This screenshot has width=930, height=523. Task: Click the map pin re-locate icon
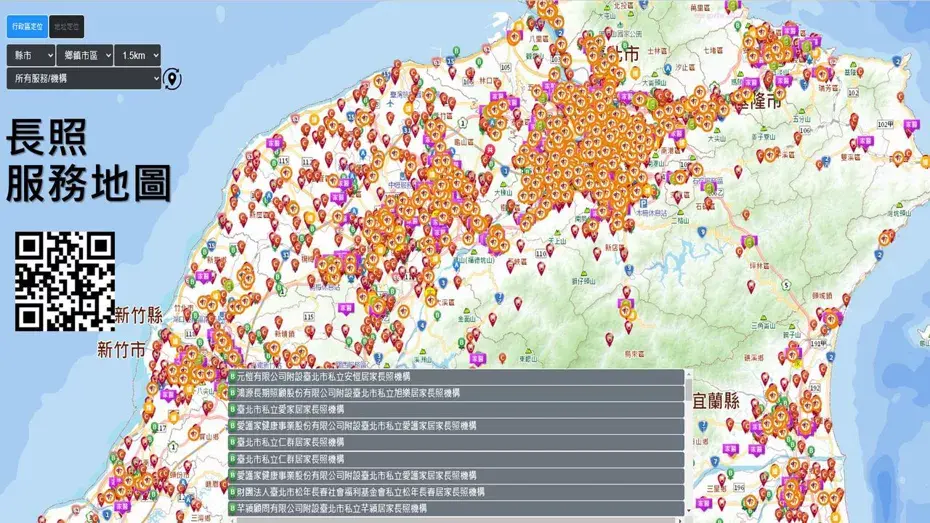[x=172, y=79]
